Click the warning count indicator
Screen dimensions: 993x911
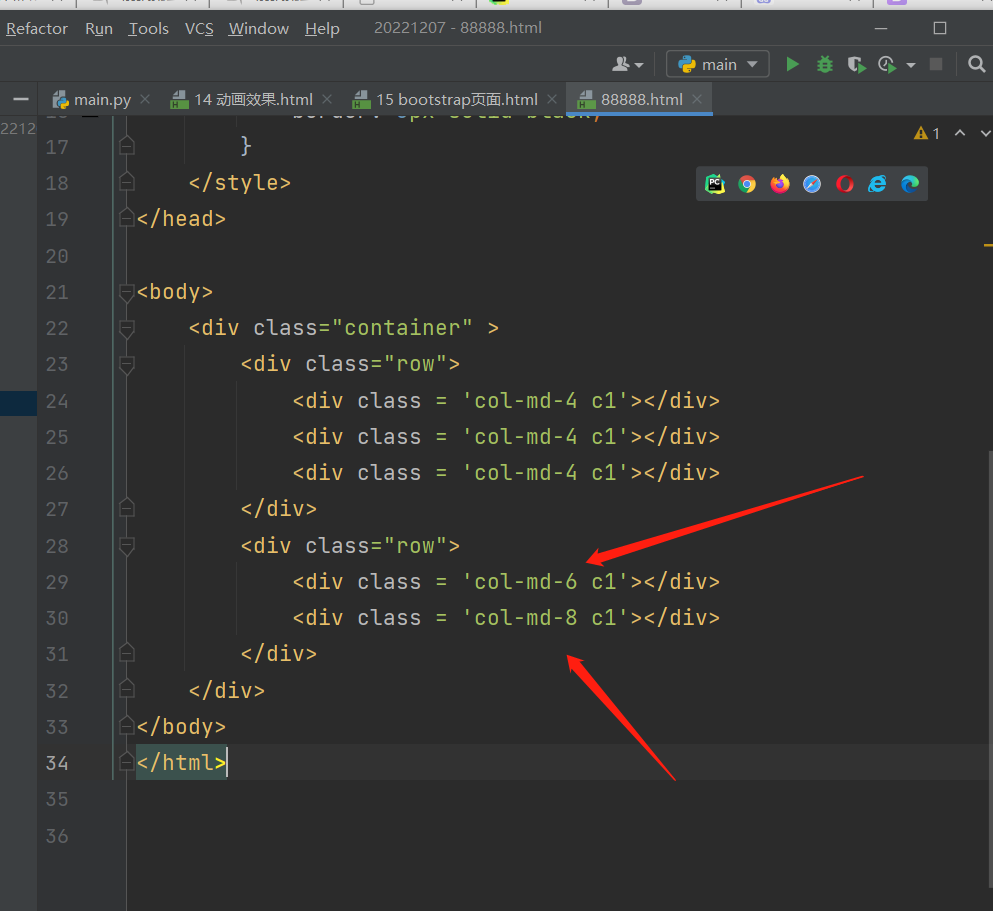[x=927, y=133]
